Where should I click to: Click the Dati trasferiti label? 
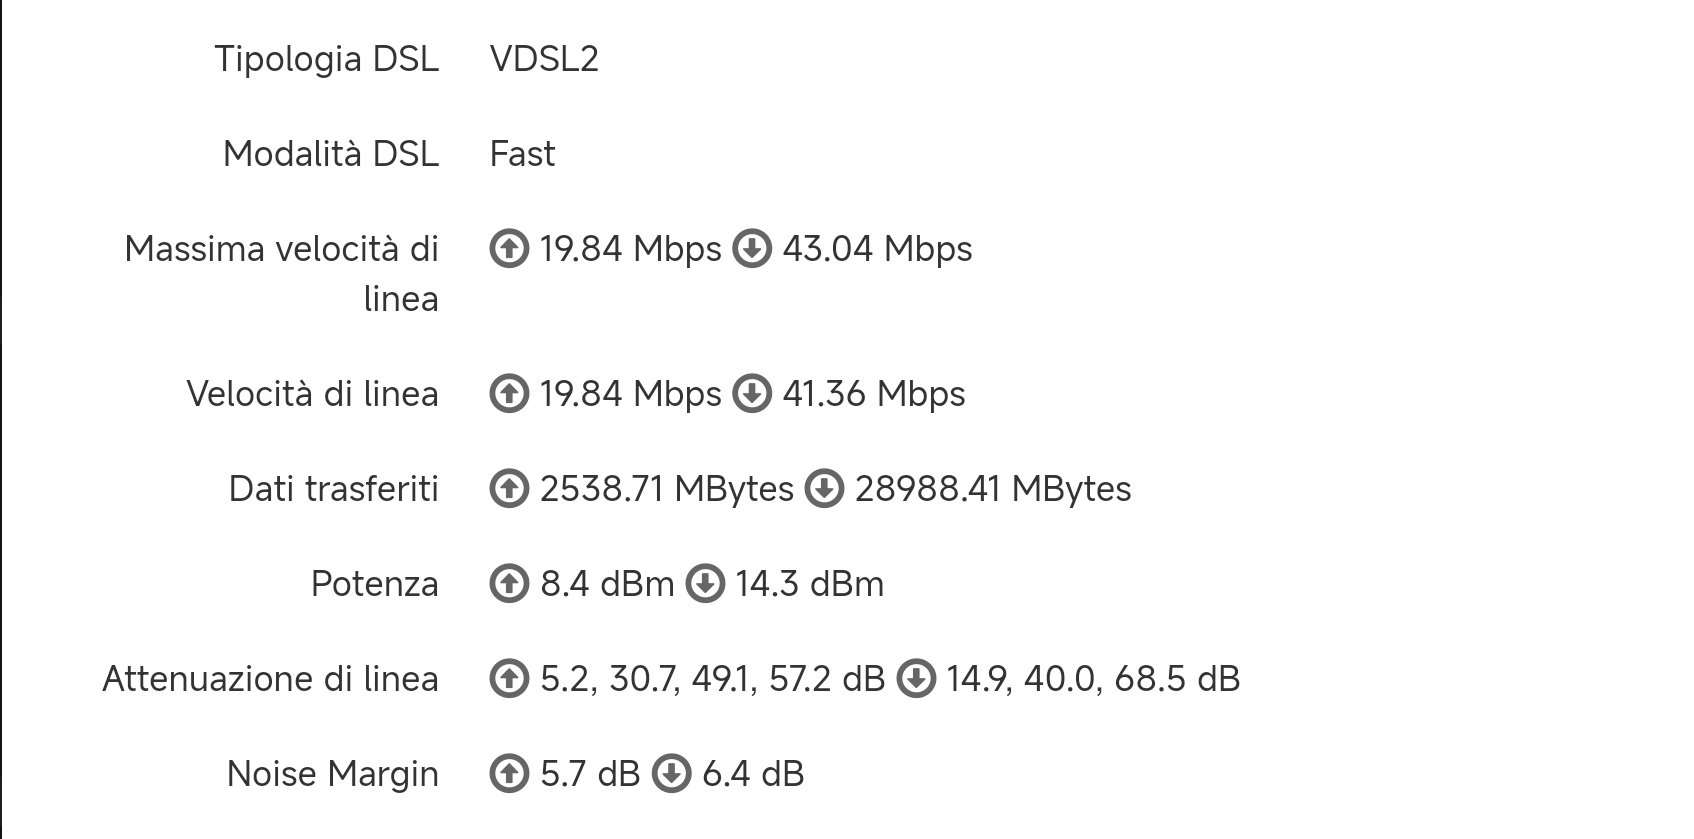click(334, 489)
